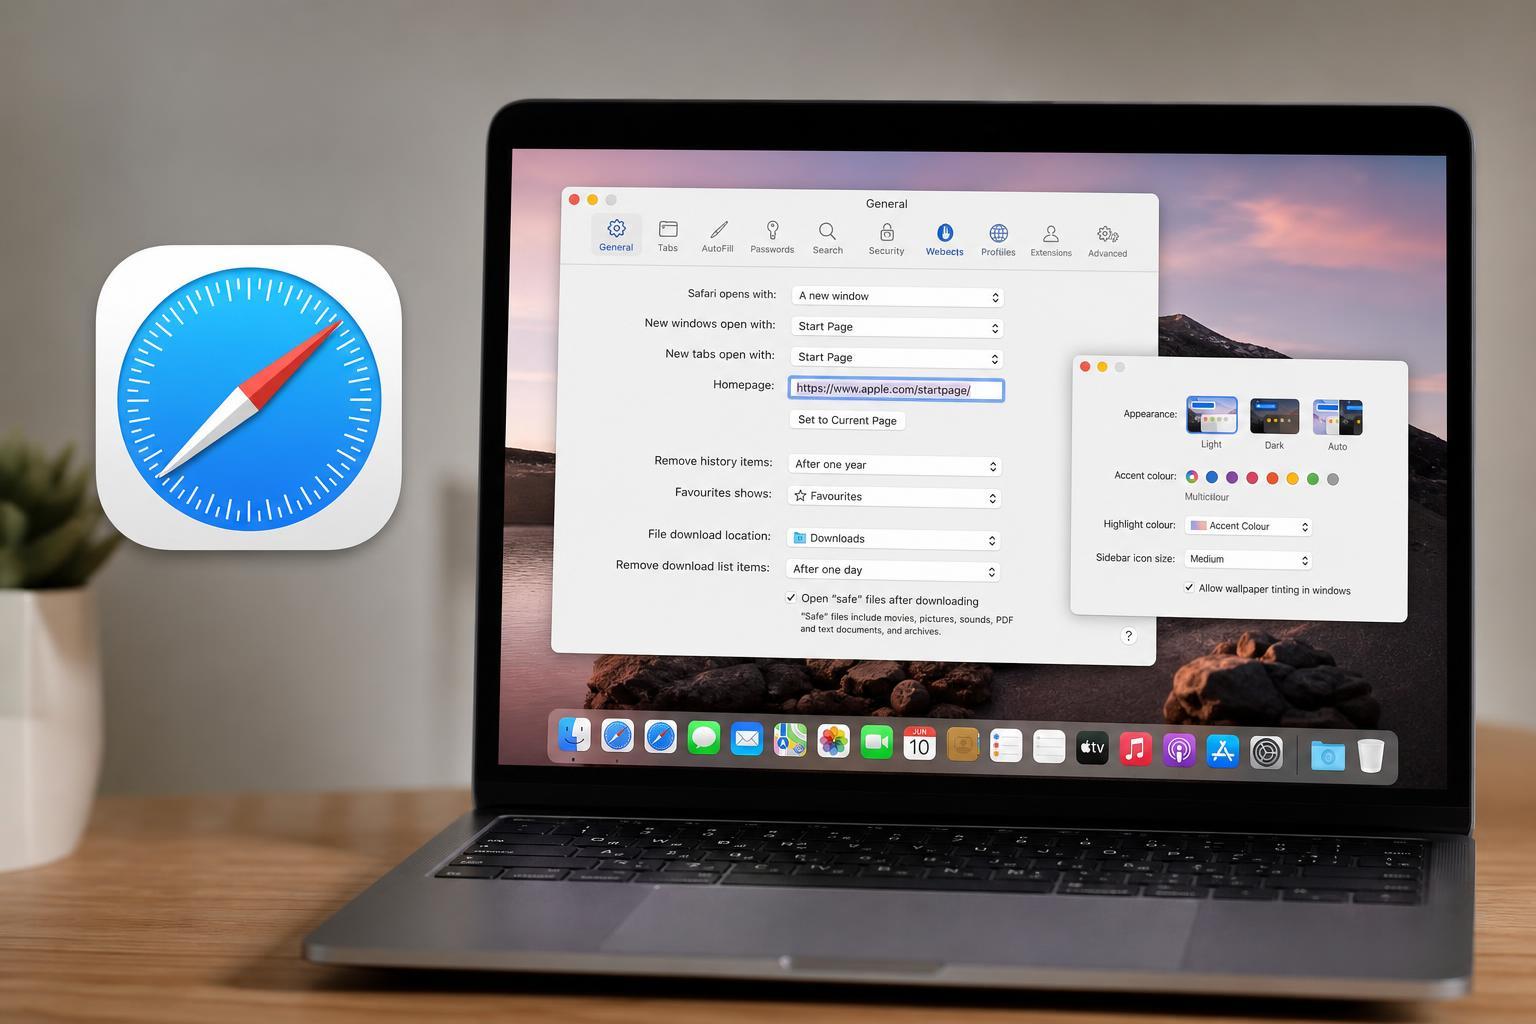Screen dimensions: 1536x1024
Task: Select the Light appearance thumbnail
Action: point(1212,415)
